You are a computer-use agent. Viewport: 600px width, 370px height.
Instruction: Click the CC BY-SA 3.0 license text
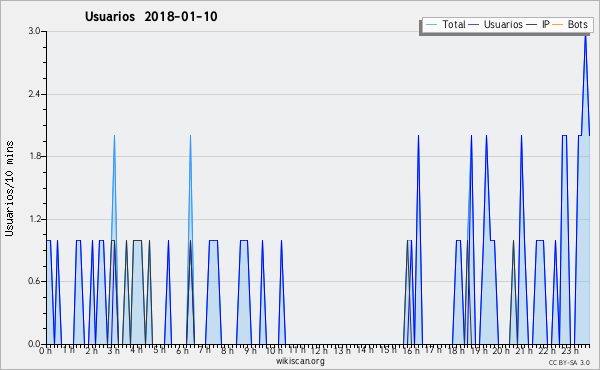pos(569,362)
